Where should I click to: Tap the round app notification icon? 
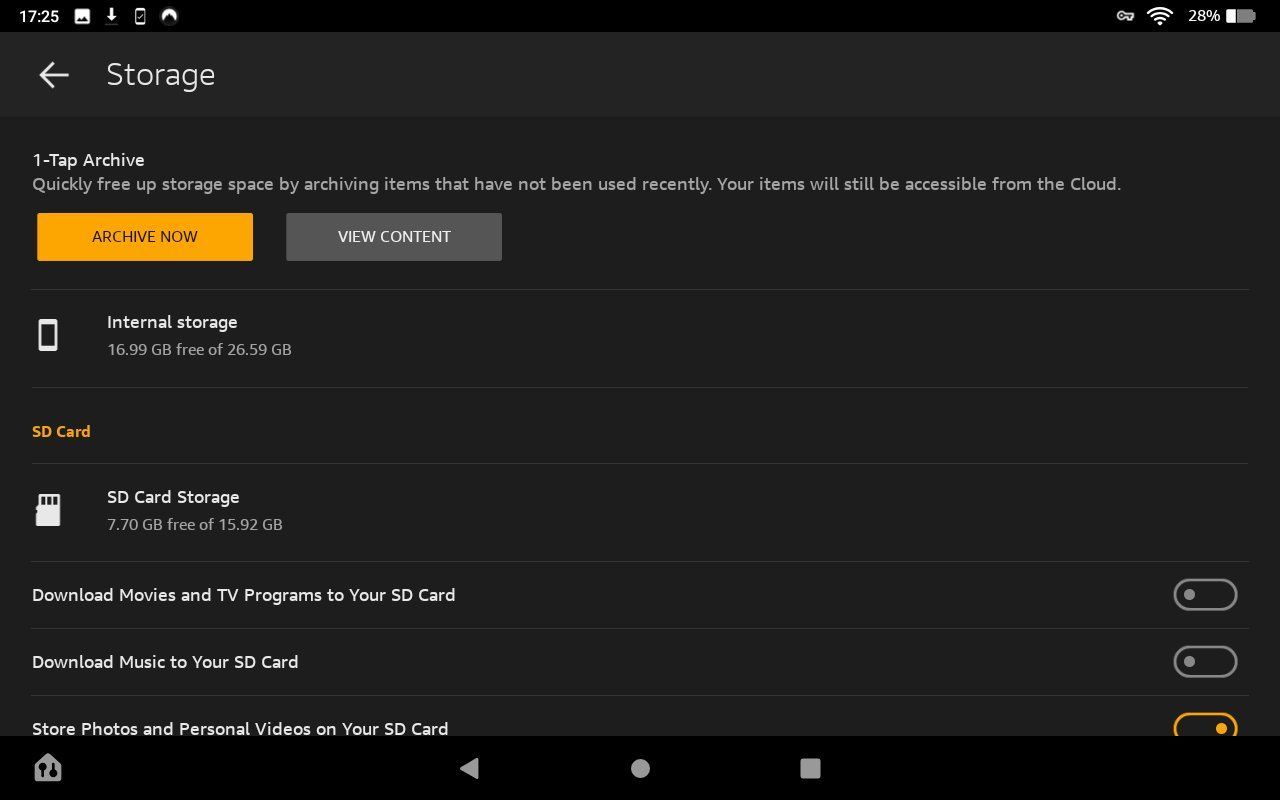point(170,16)
